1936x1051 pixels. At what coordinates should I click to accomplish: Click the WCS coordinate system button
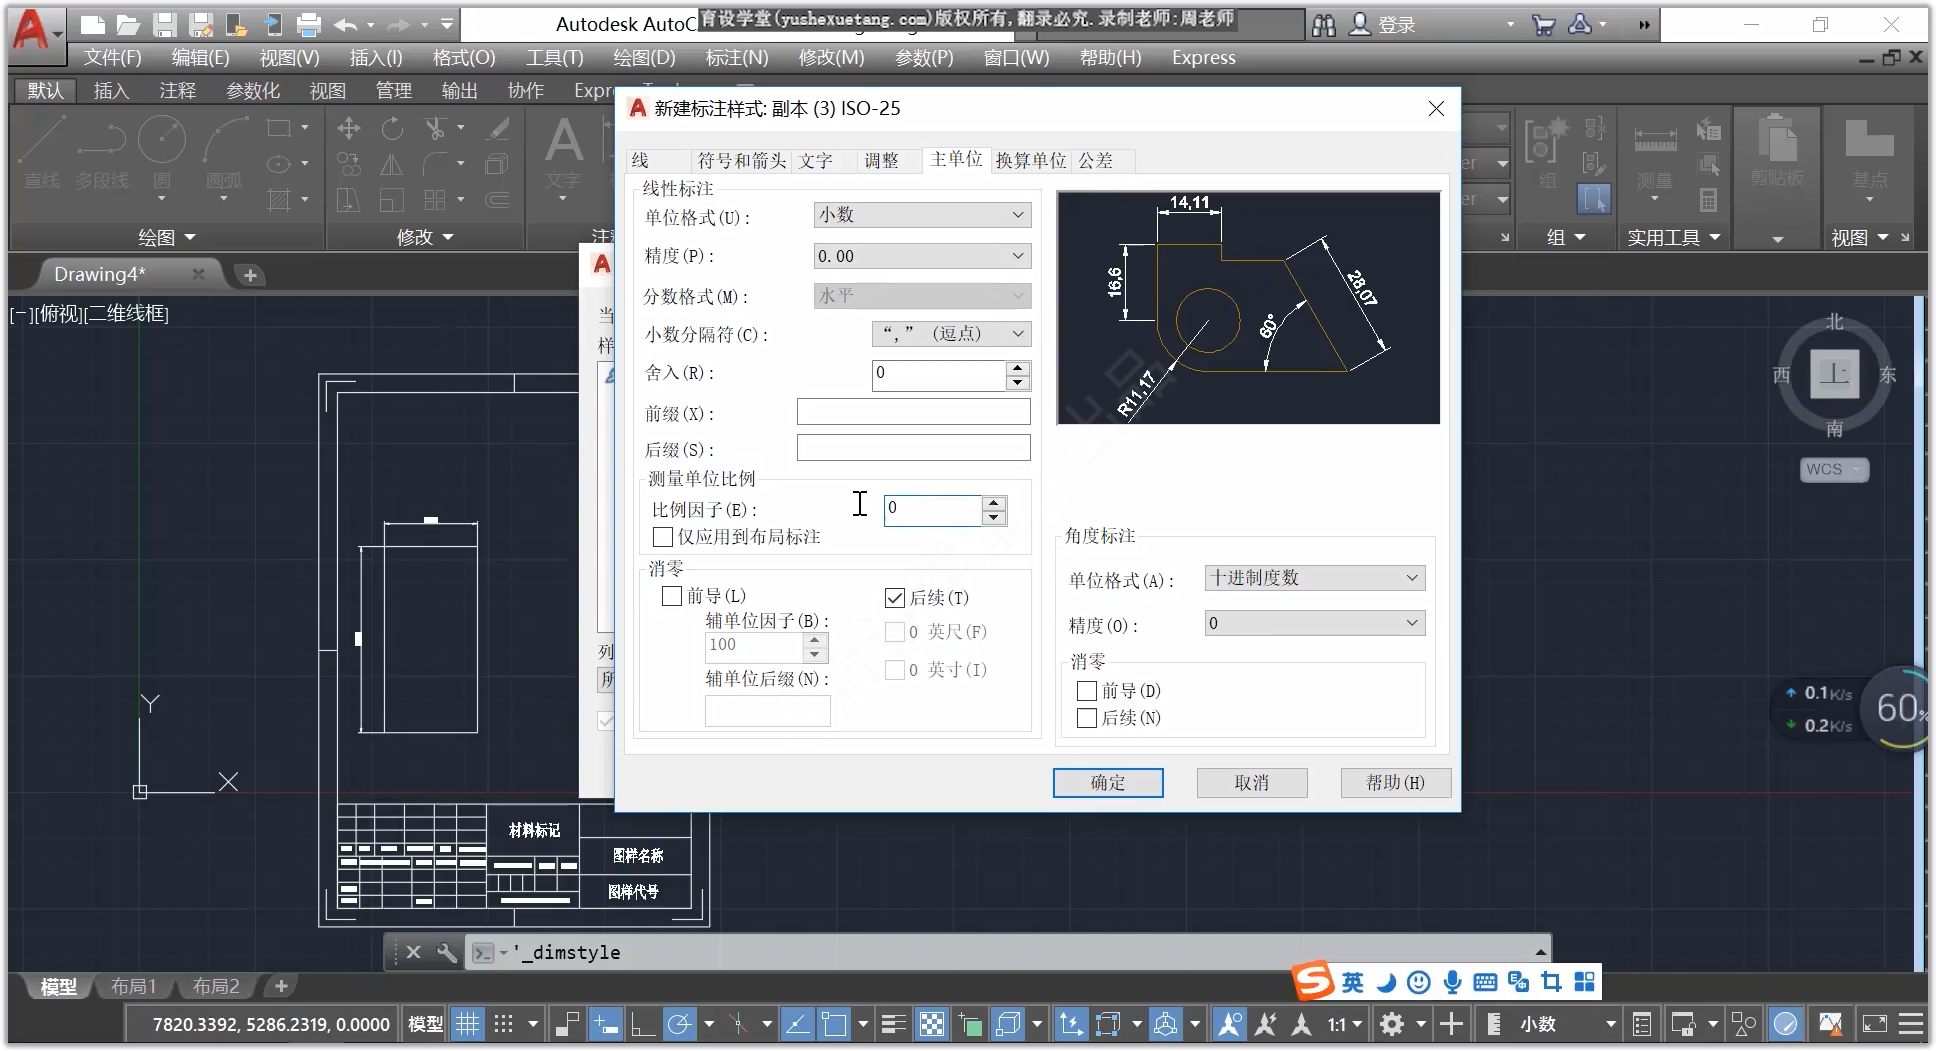(x=1834, y=469)
